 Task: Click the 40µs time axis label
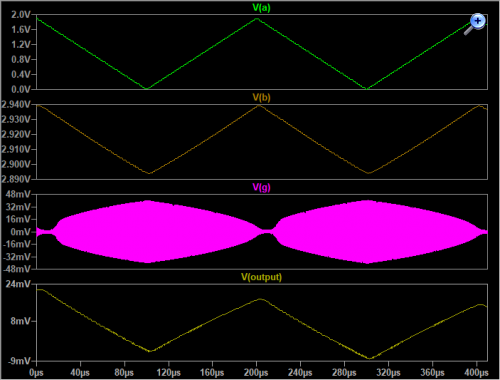tap(80, 373)
